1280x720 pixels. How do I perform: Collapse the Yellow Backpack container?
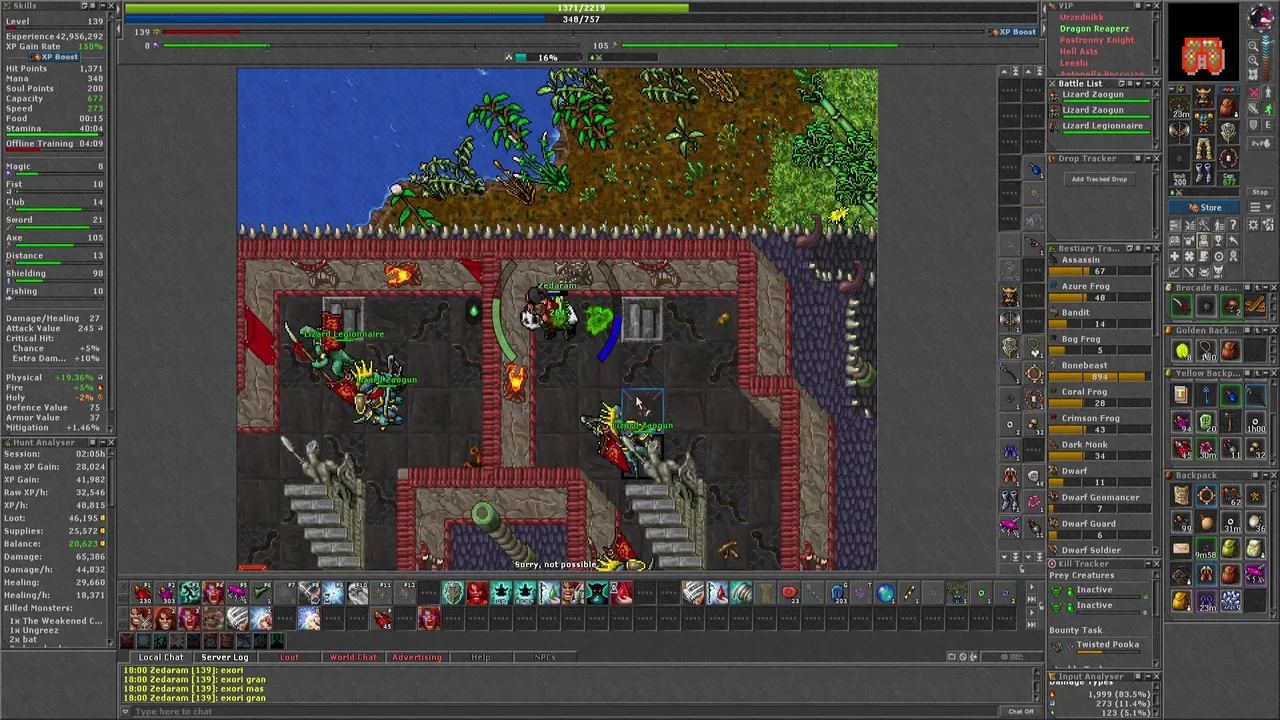pos(1266,373)
